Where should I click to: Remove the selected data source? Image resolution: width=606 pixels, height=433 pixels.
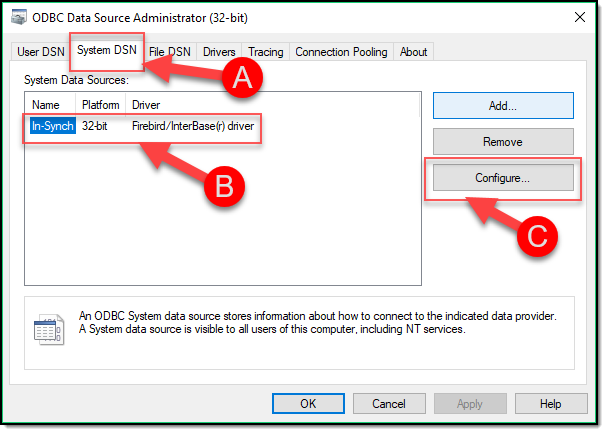pos(502,142)
